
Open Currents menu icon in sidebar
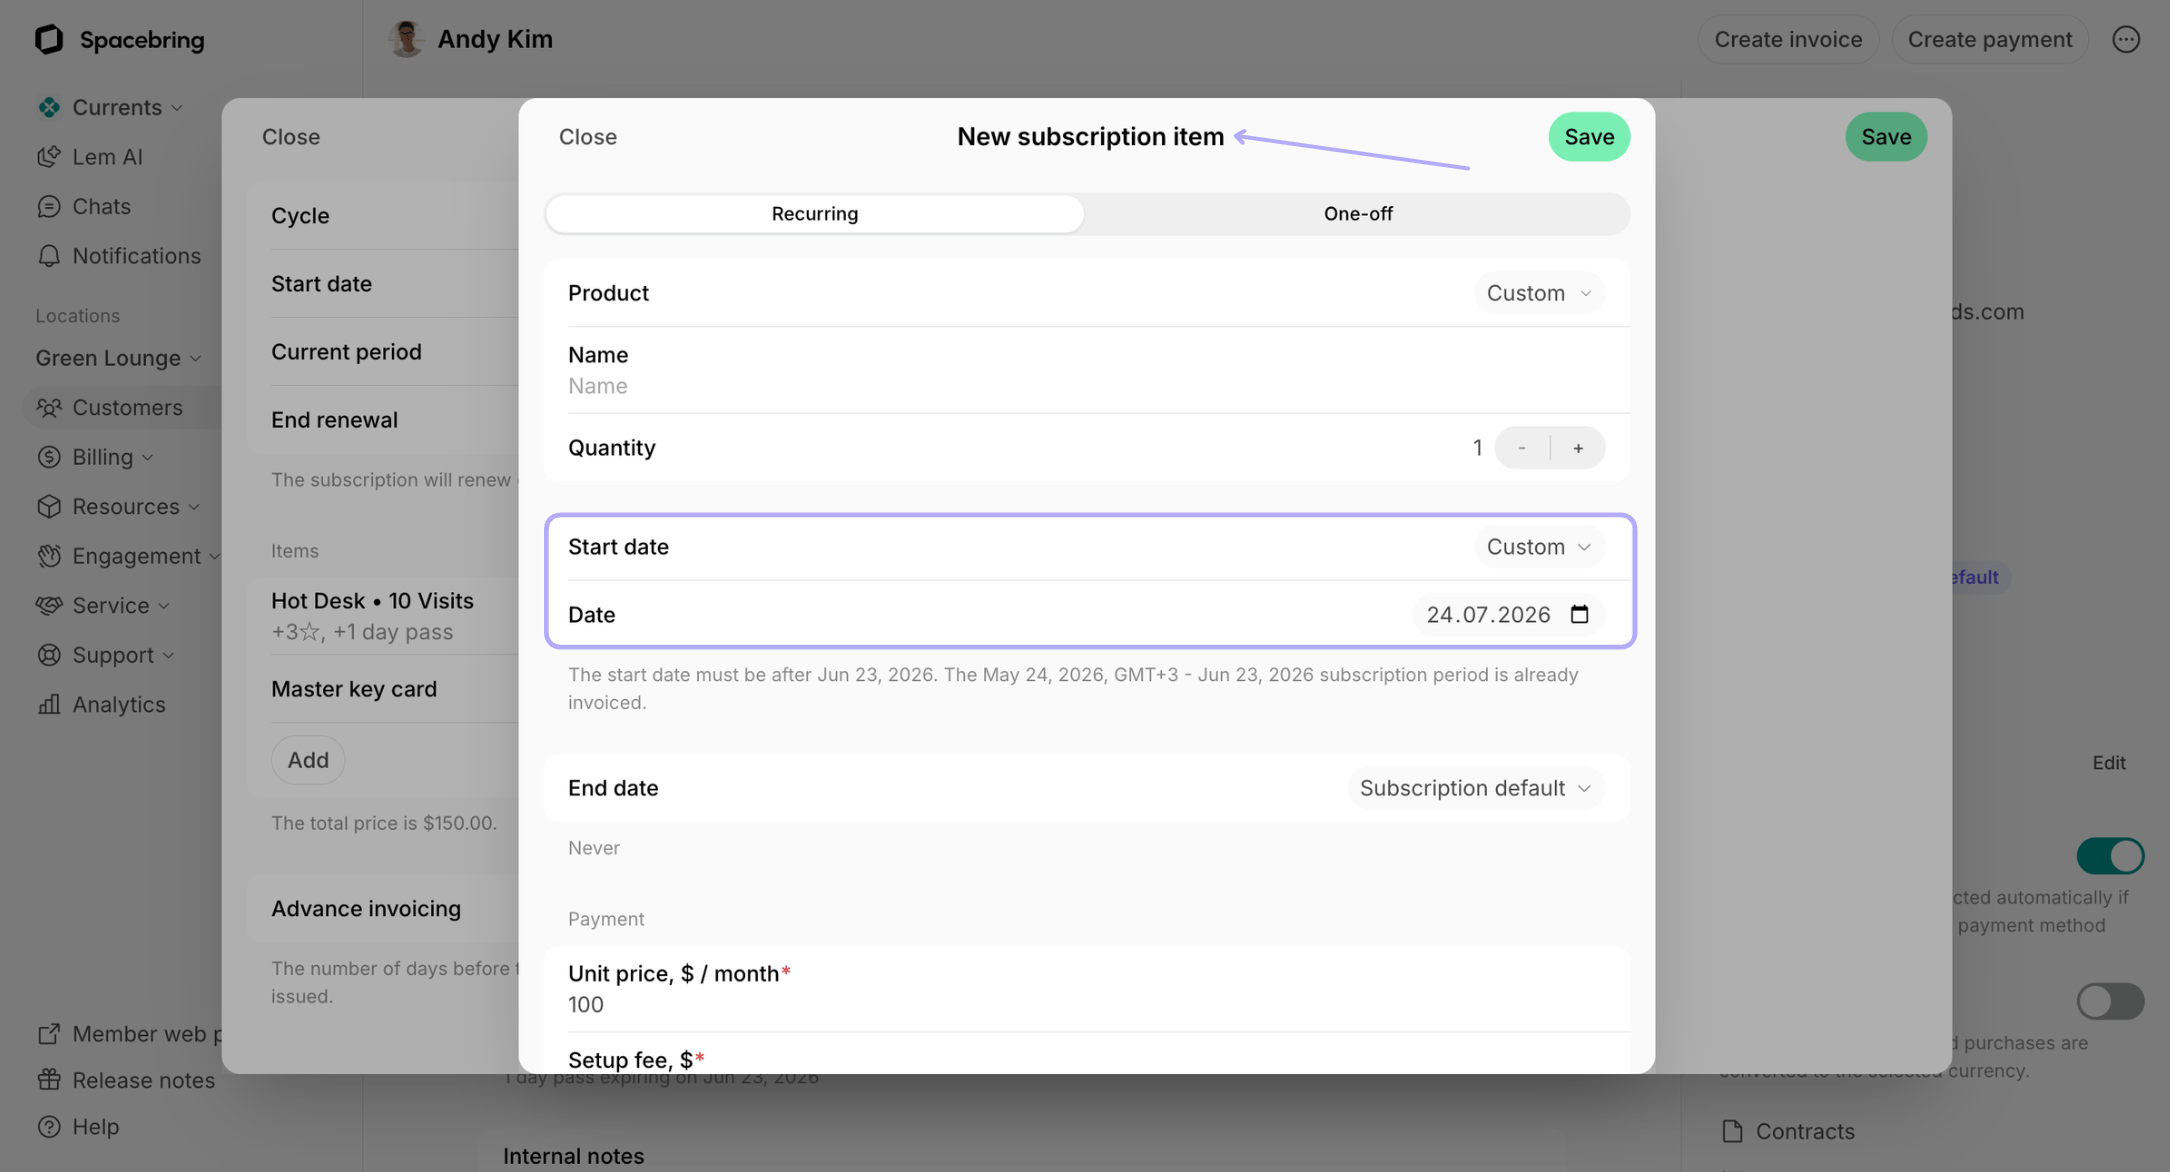tap(48, 107)
